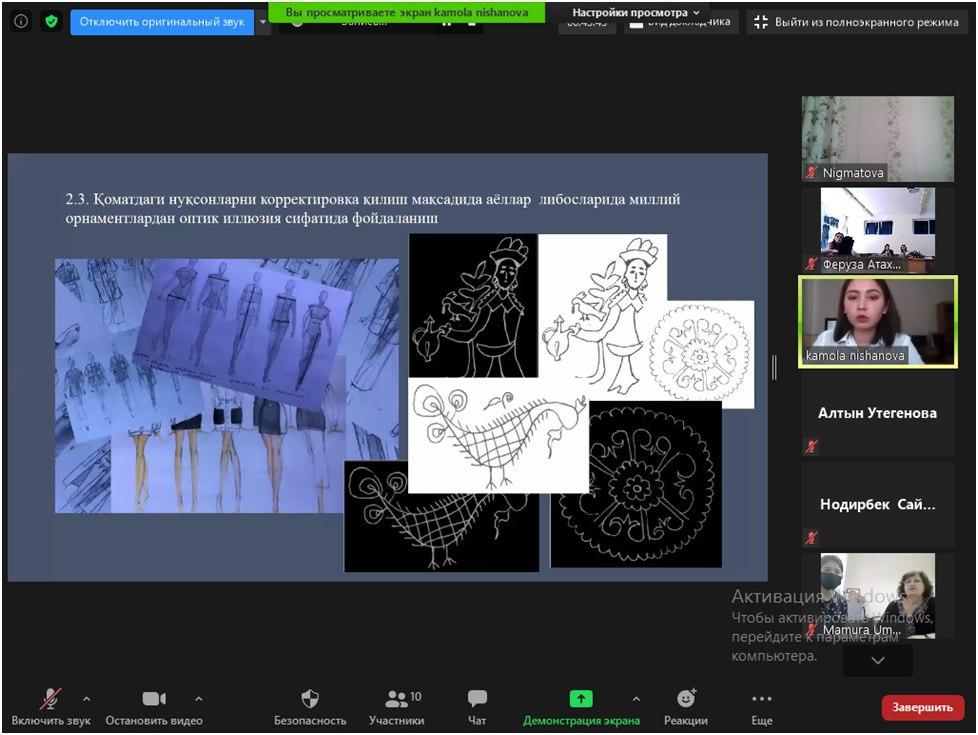Expand video options arrow beside Остановить видео
The image size is (978, 735).
(x=198, y=698)
